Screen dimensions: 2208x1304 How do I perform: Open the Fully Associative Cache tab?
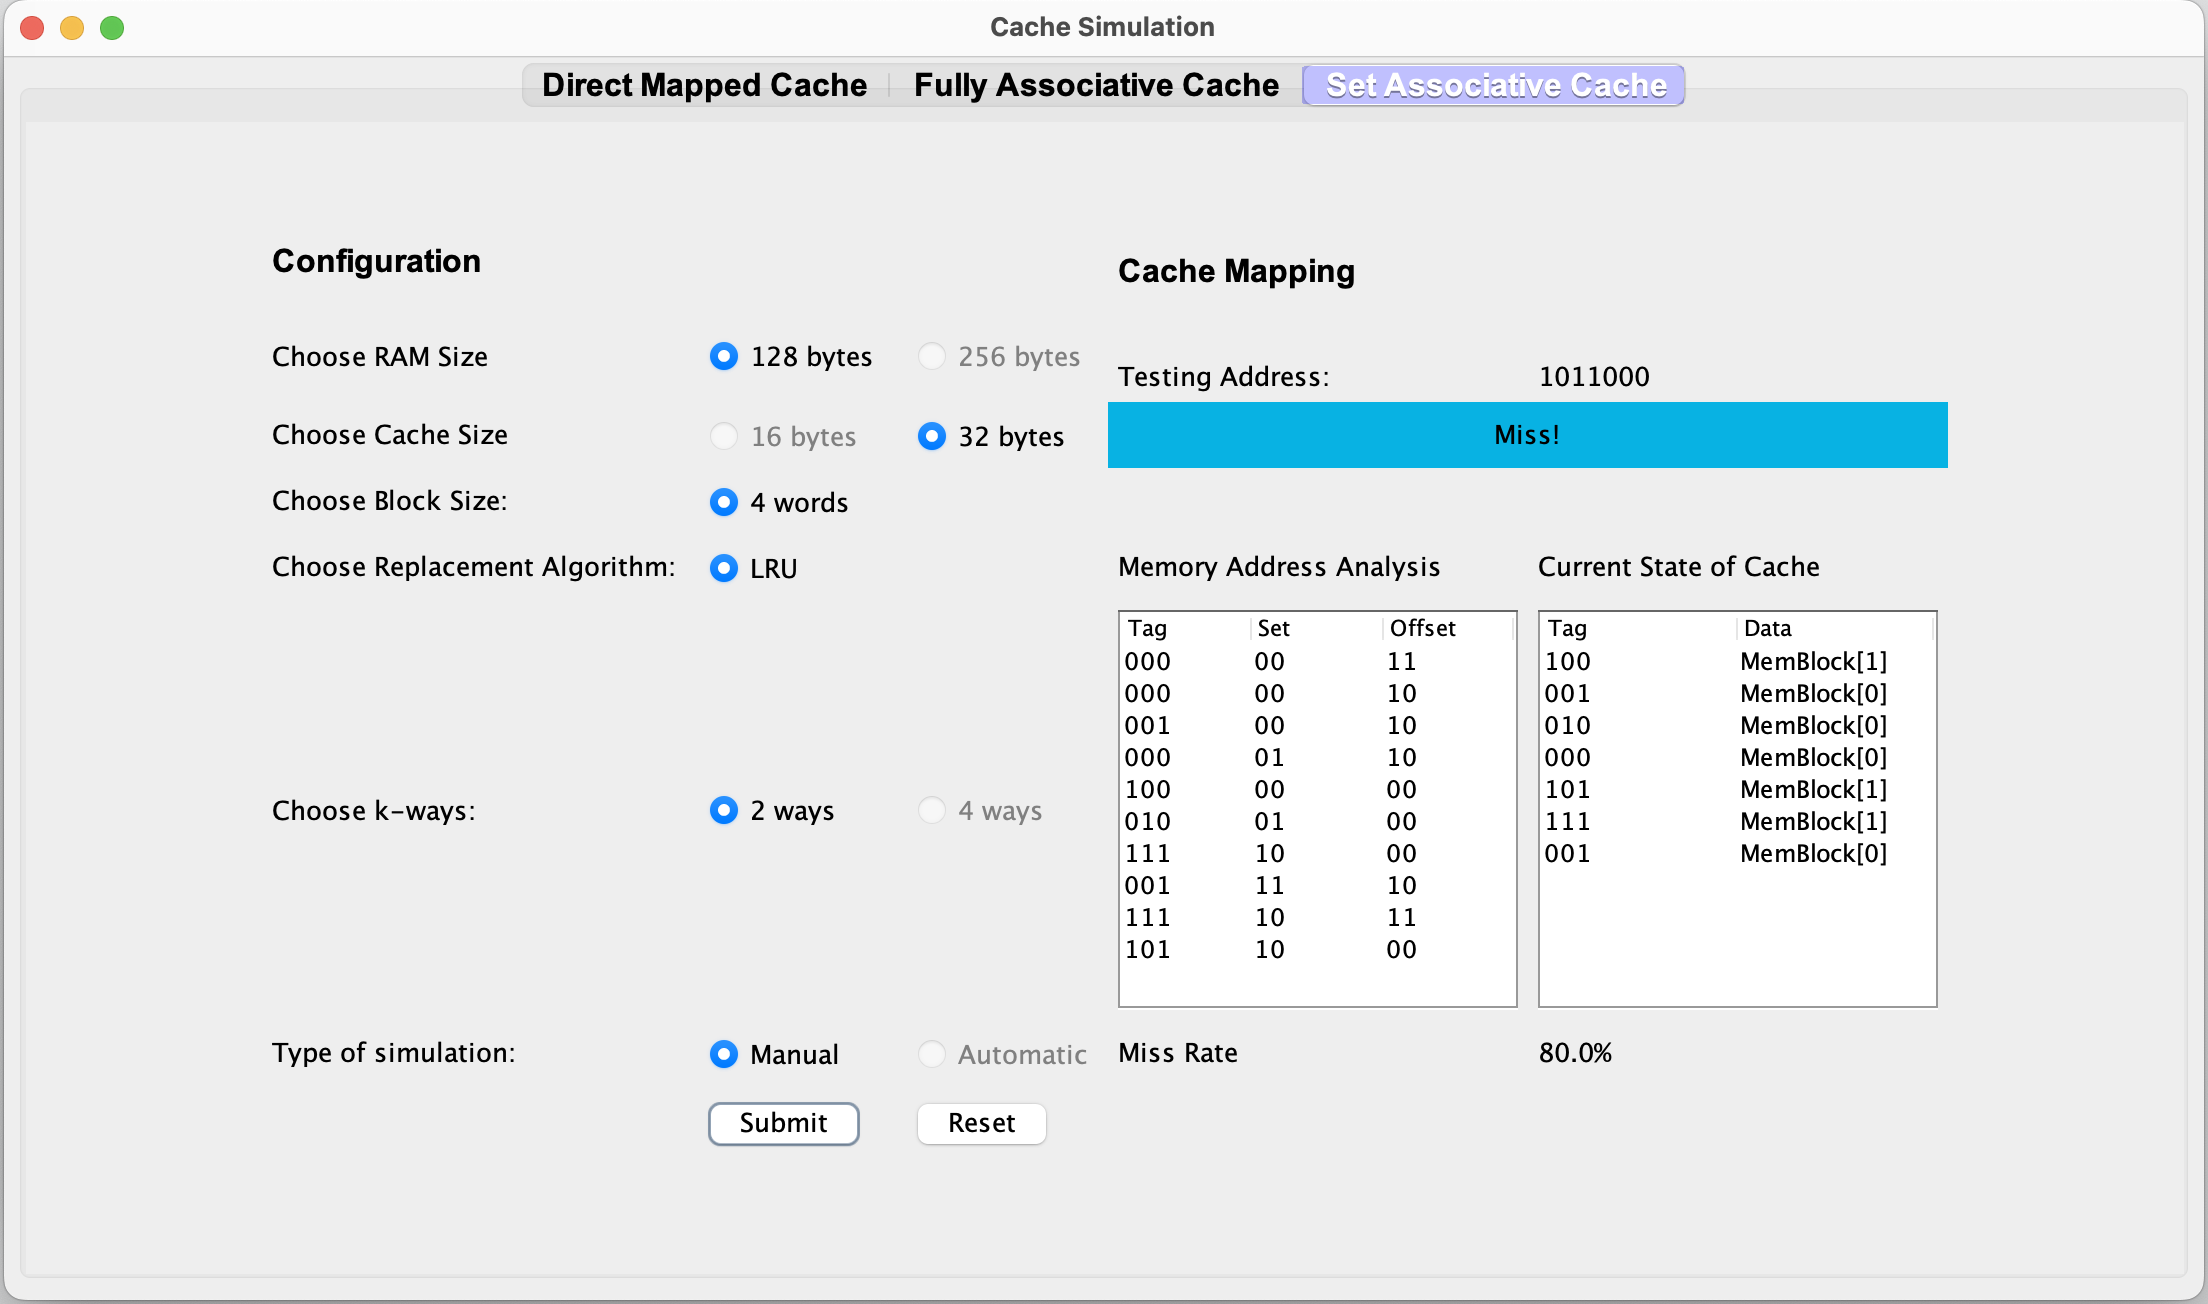(x=1096, y=85)
